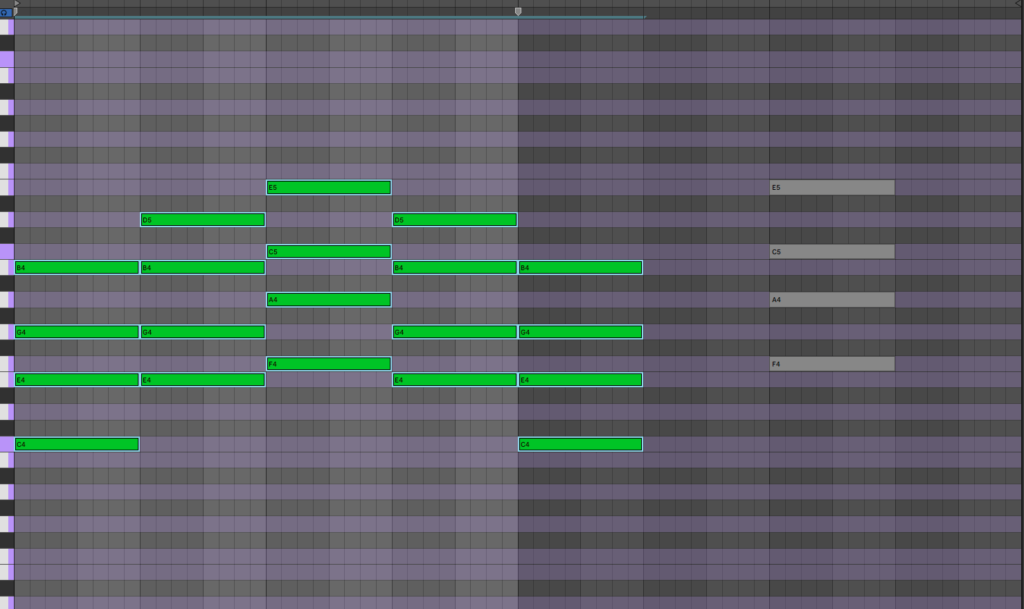Click the first C4 note

[x=76, y=444]
